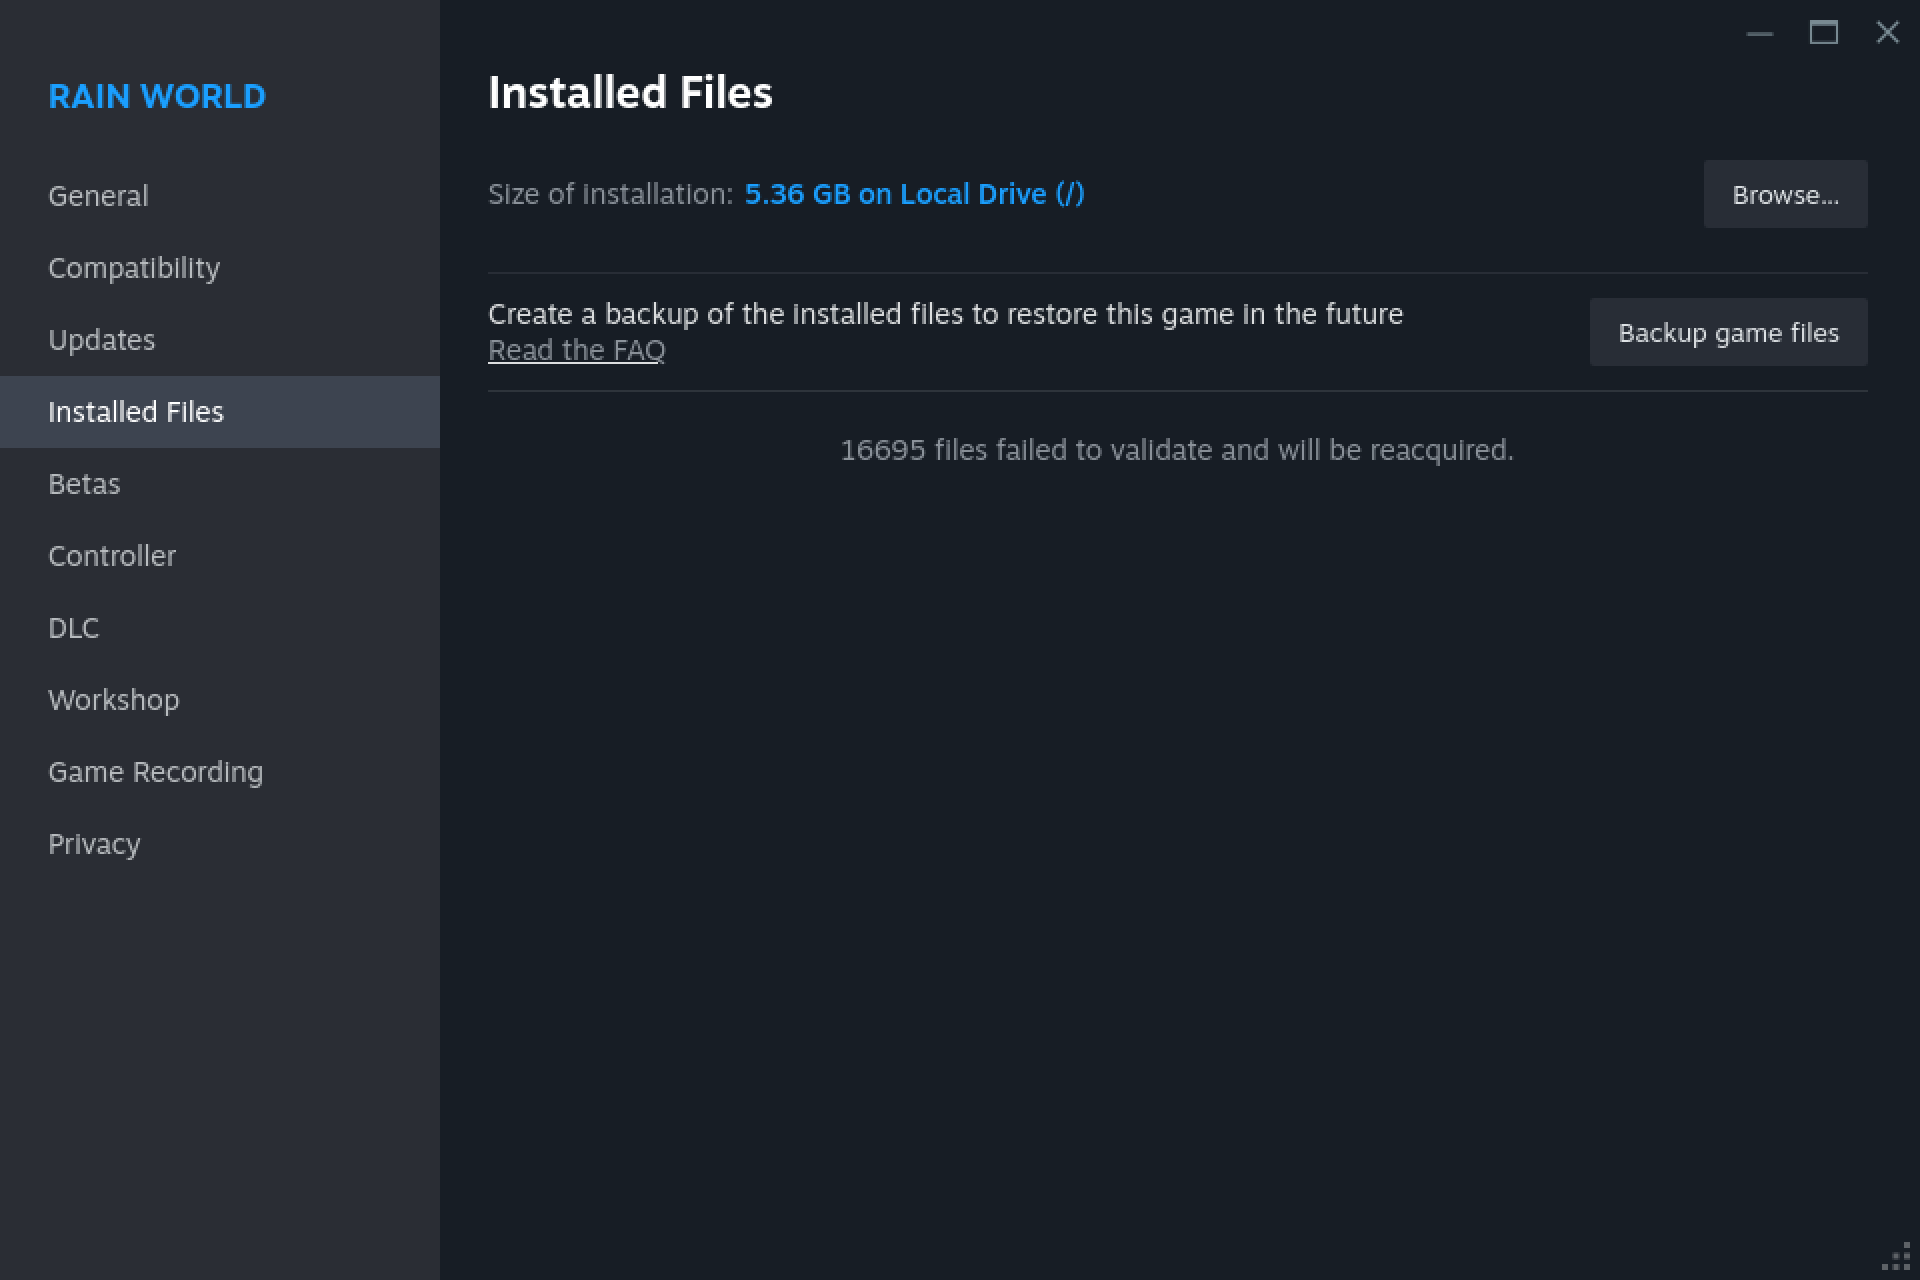The height and width of the screenshot is (1280, 1920).
Task: Open the General settings tab
Action: point(219,196)
